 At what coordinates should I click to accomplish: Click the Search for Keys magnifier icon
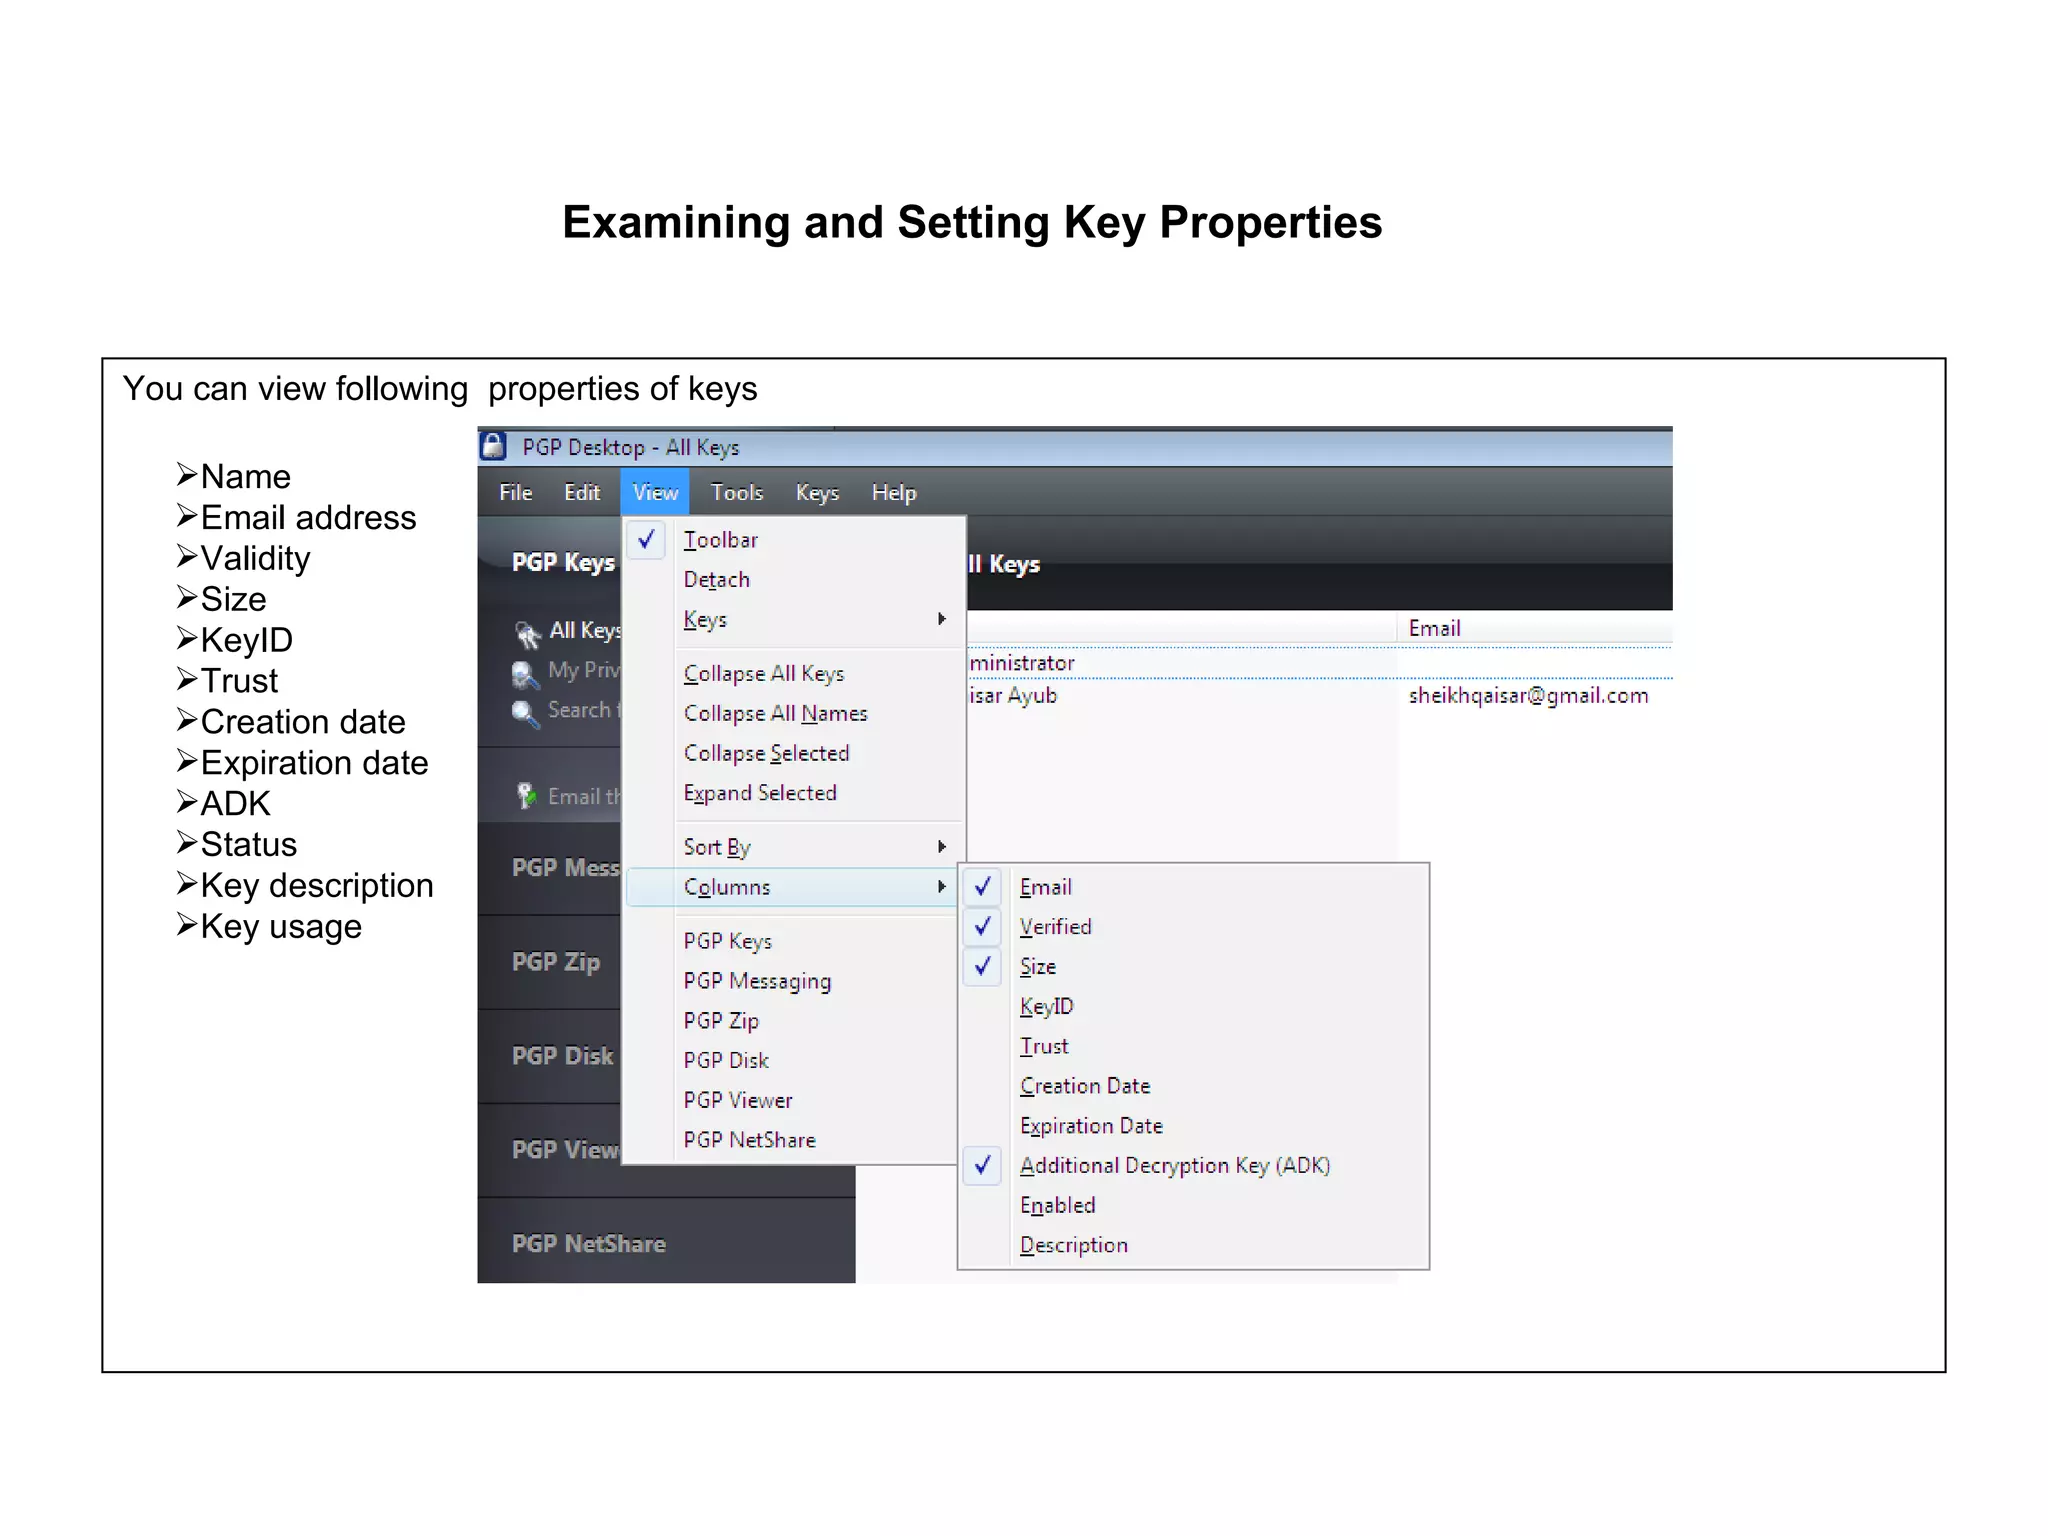(525, 714)
